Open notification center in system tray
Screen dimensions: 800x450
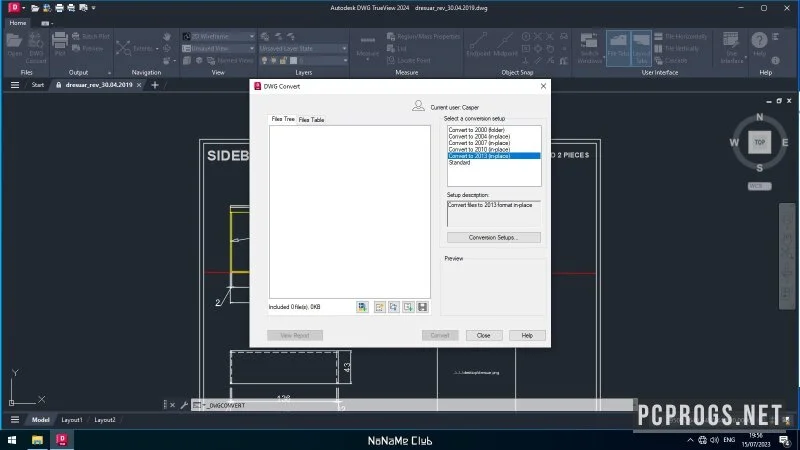click(x=785, y=440)
